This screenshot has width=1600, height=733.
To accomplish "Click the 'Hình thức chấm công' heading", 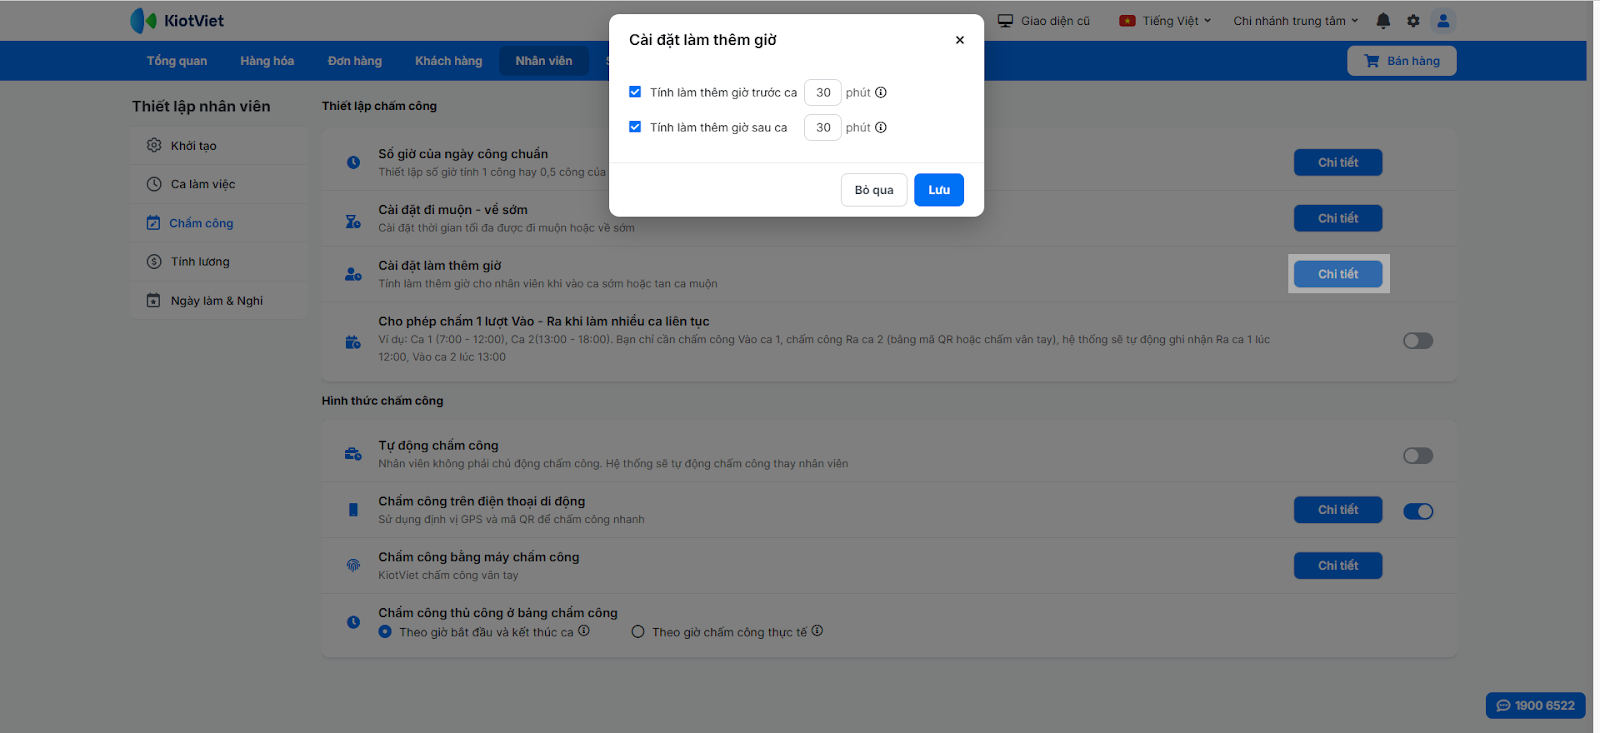I will coord(383,401).
